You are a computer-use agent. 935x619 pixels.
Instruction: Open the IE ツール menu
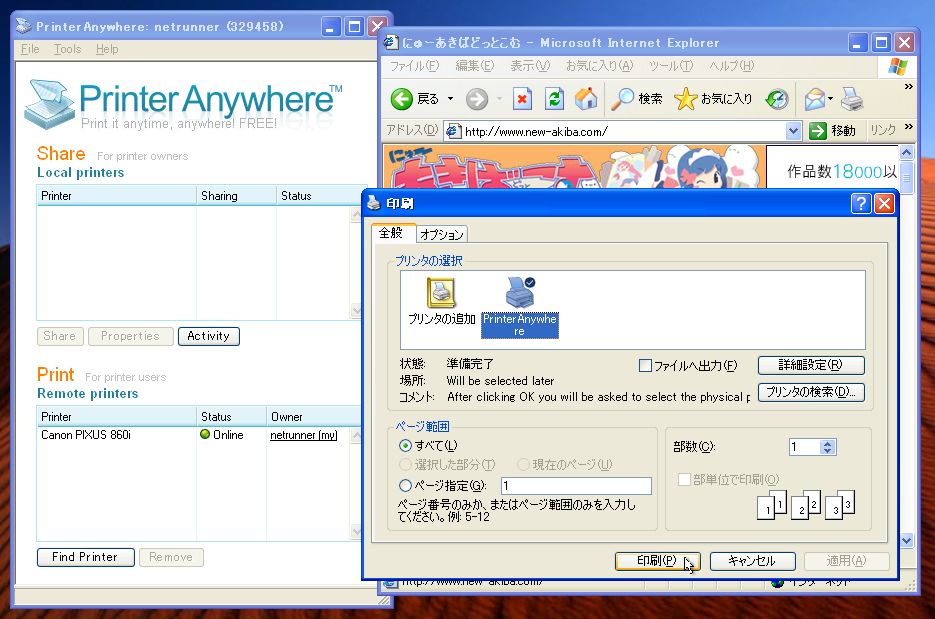pos(671,66)
